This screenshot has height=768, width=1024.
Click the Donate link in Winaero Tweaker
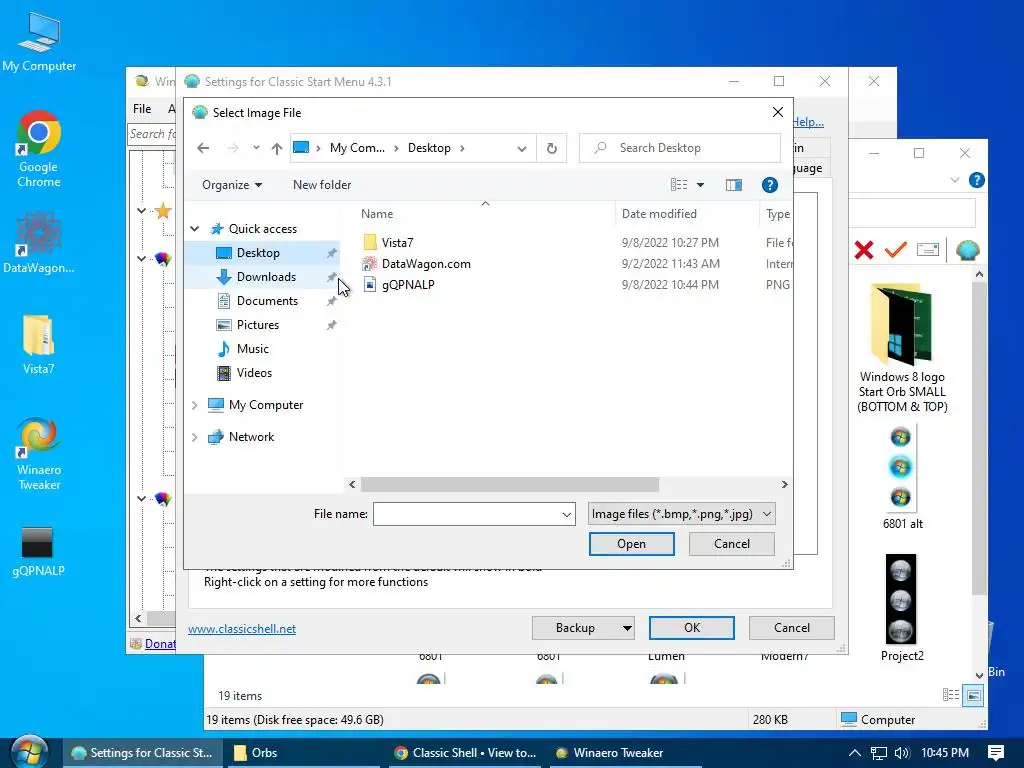160,644
